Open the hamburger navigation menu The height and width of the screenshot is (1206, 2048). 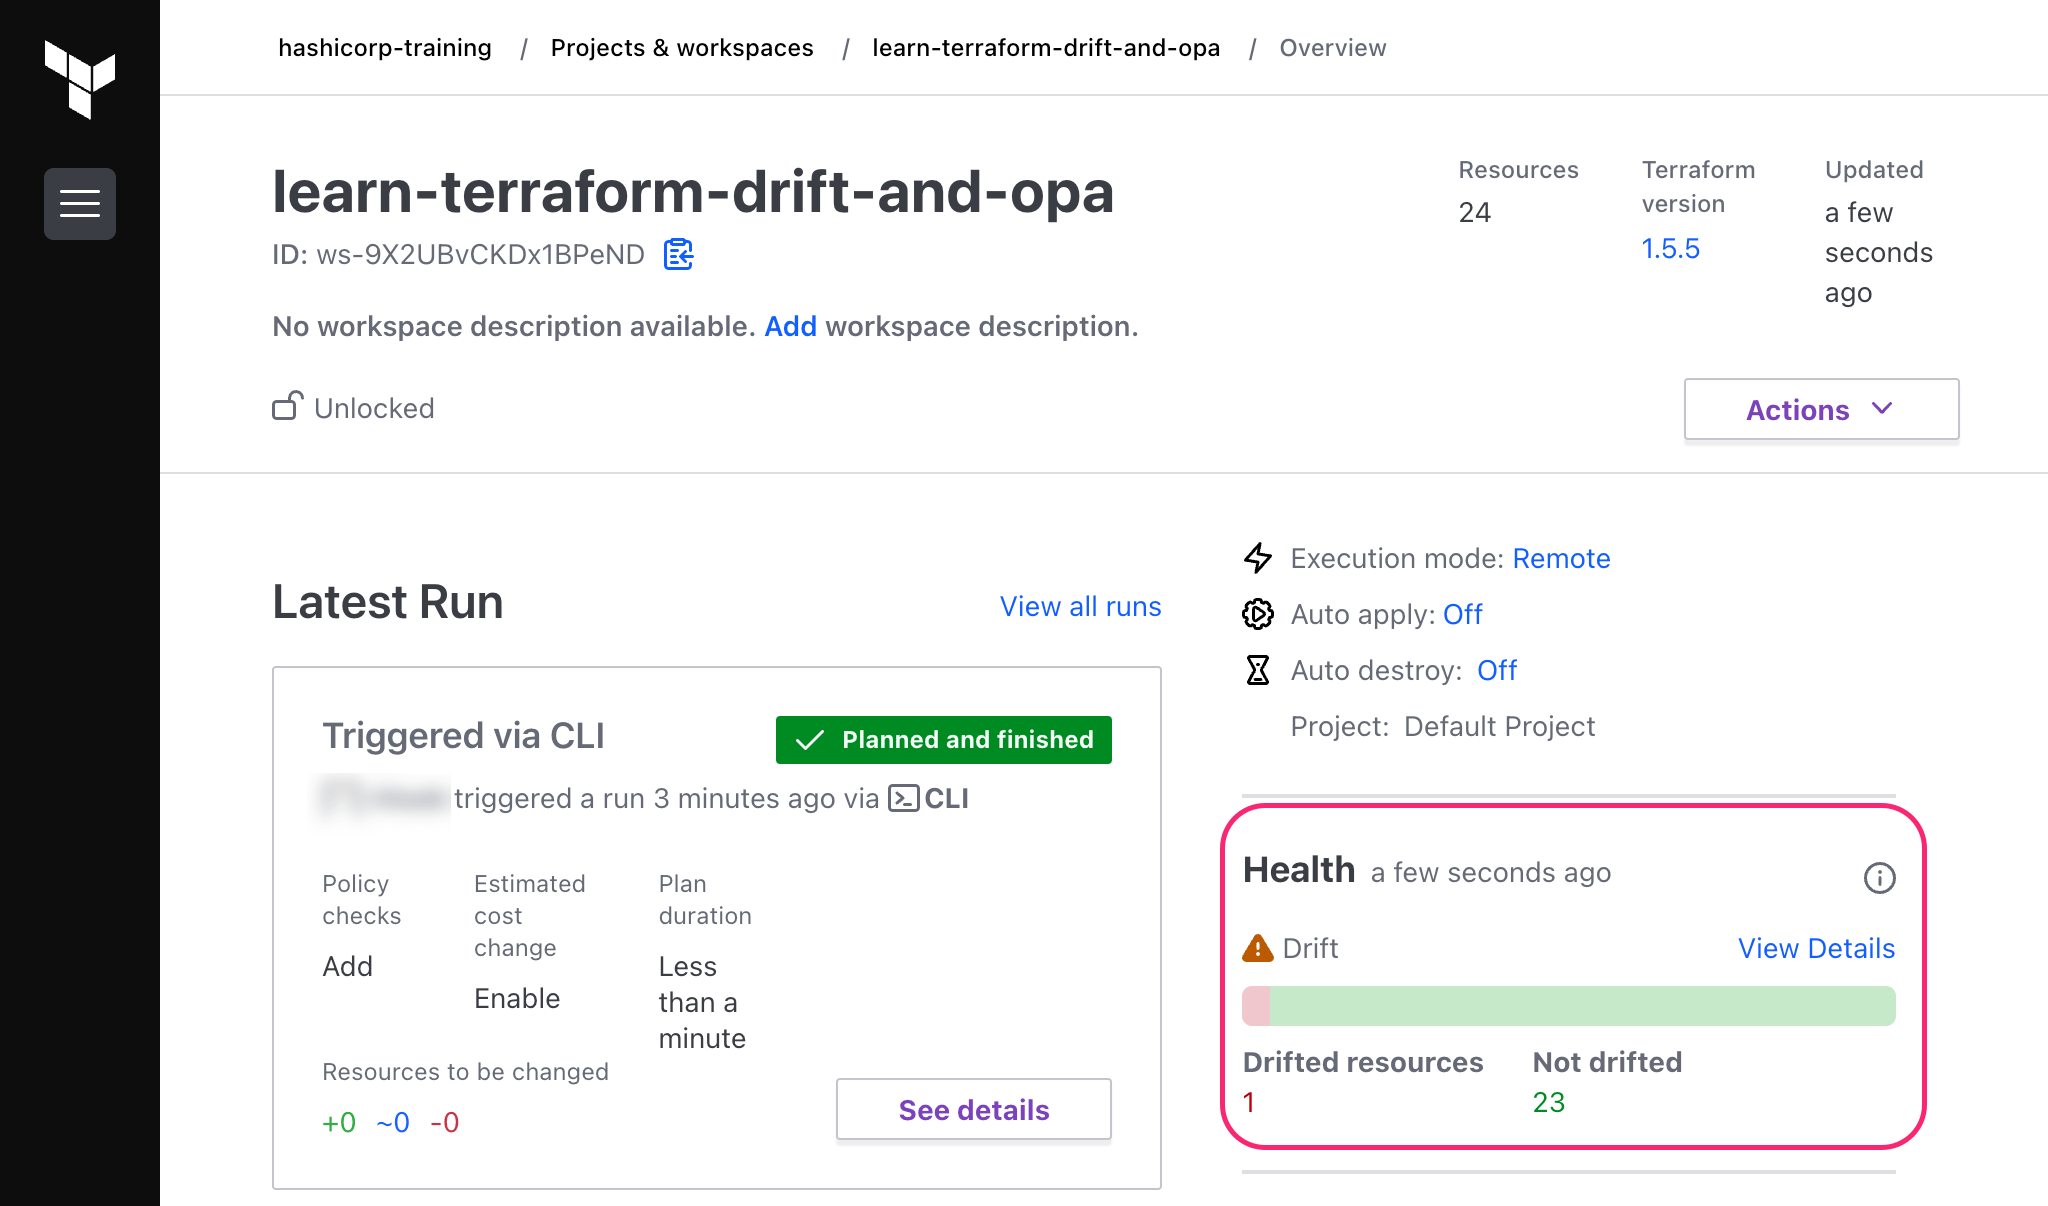[80, 204]
